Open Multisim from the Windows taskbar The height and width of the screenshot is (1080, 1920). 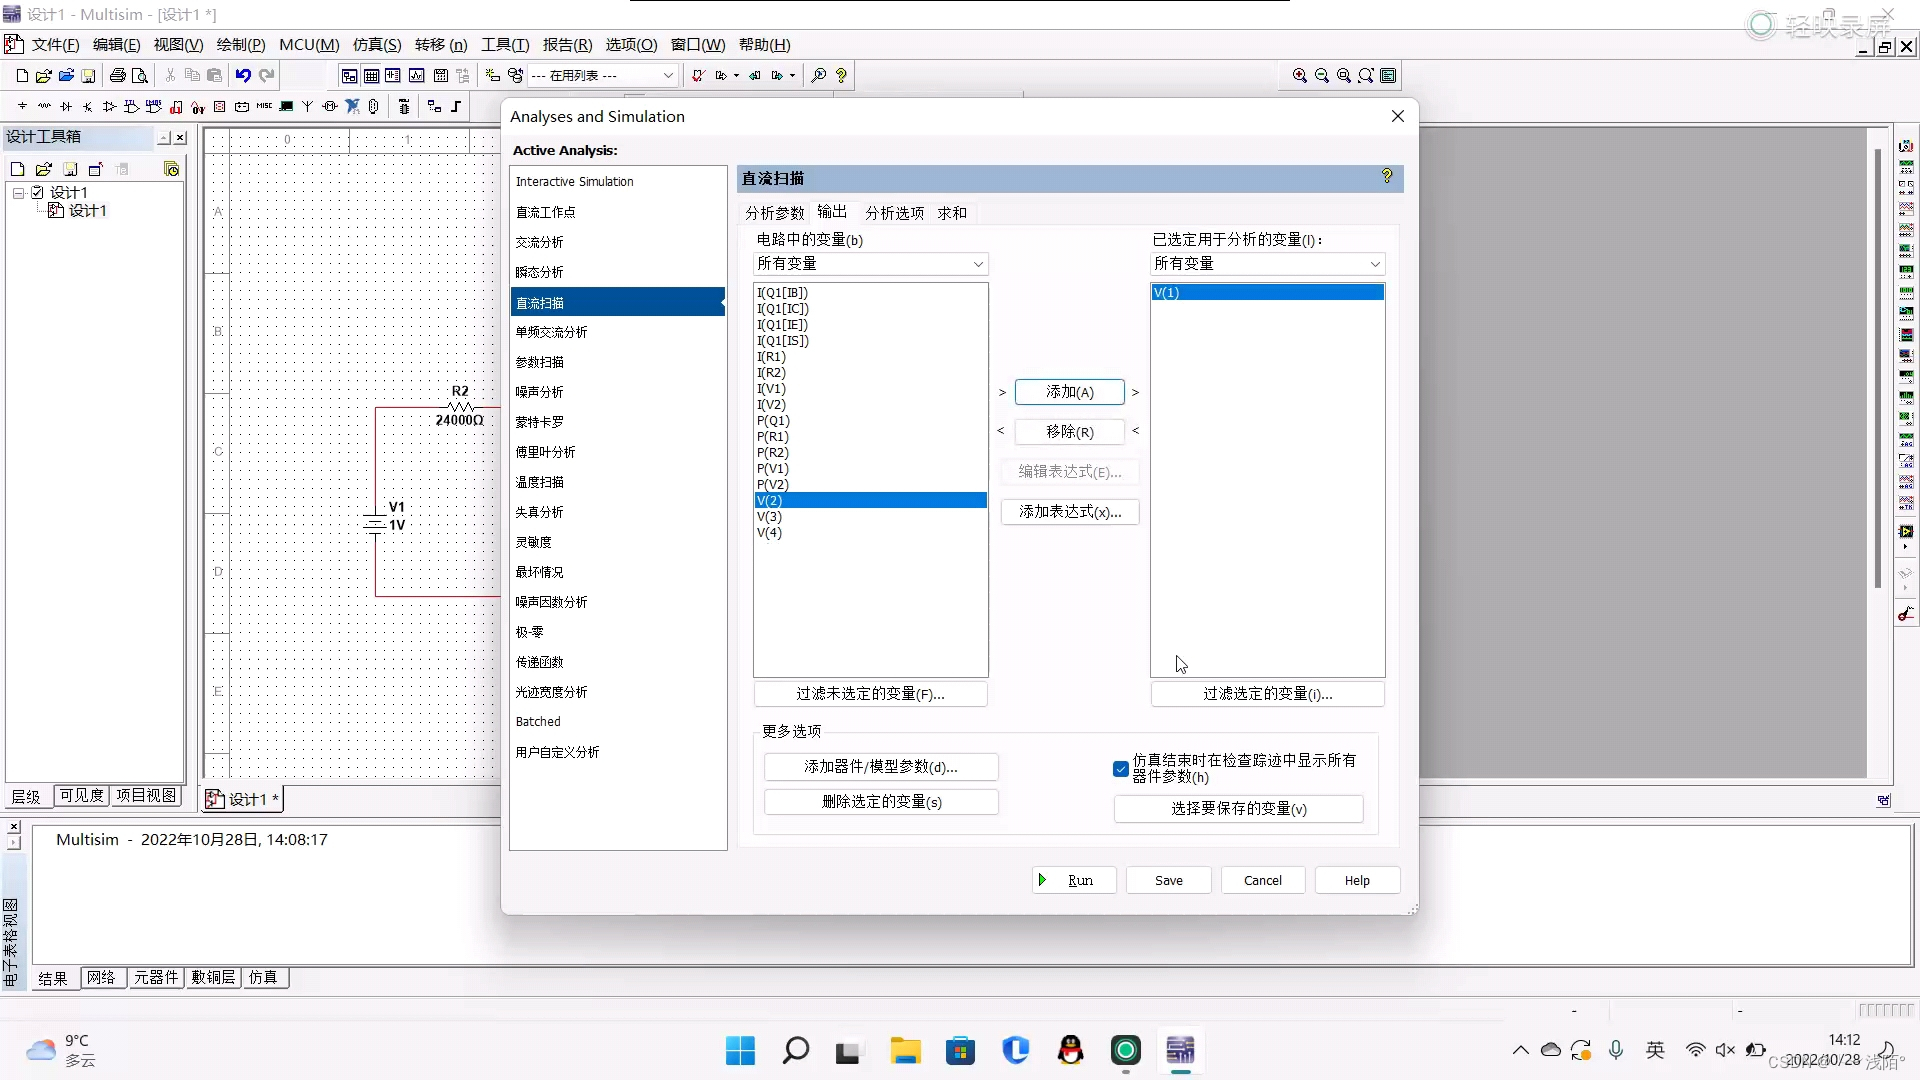1181,1050
